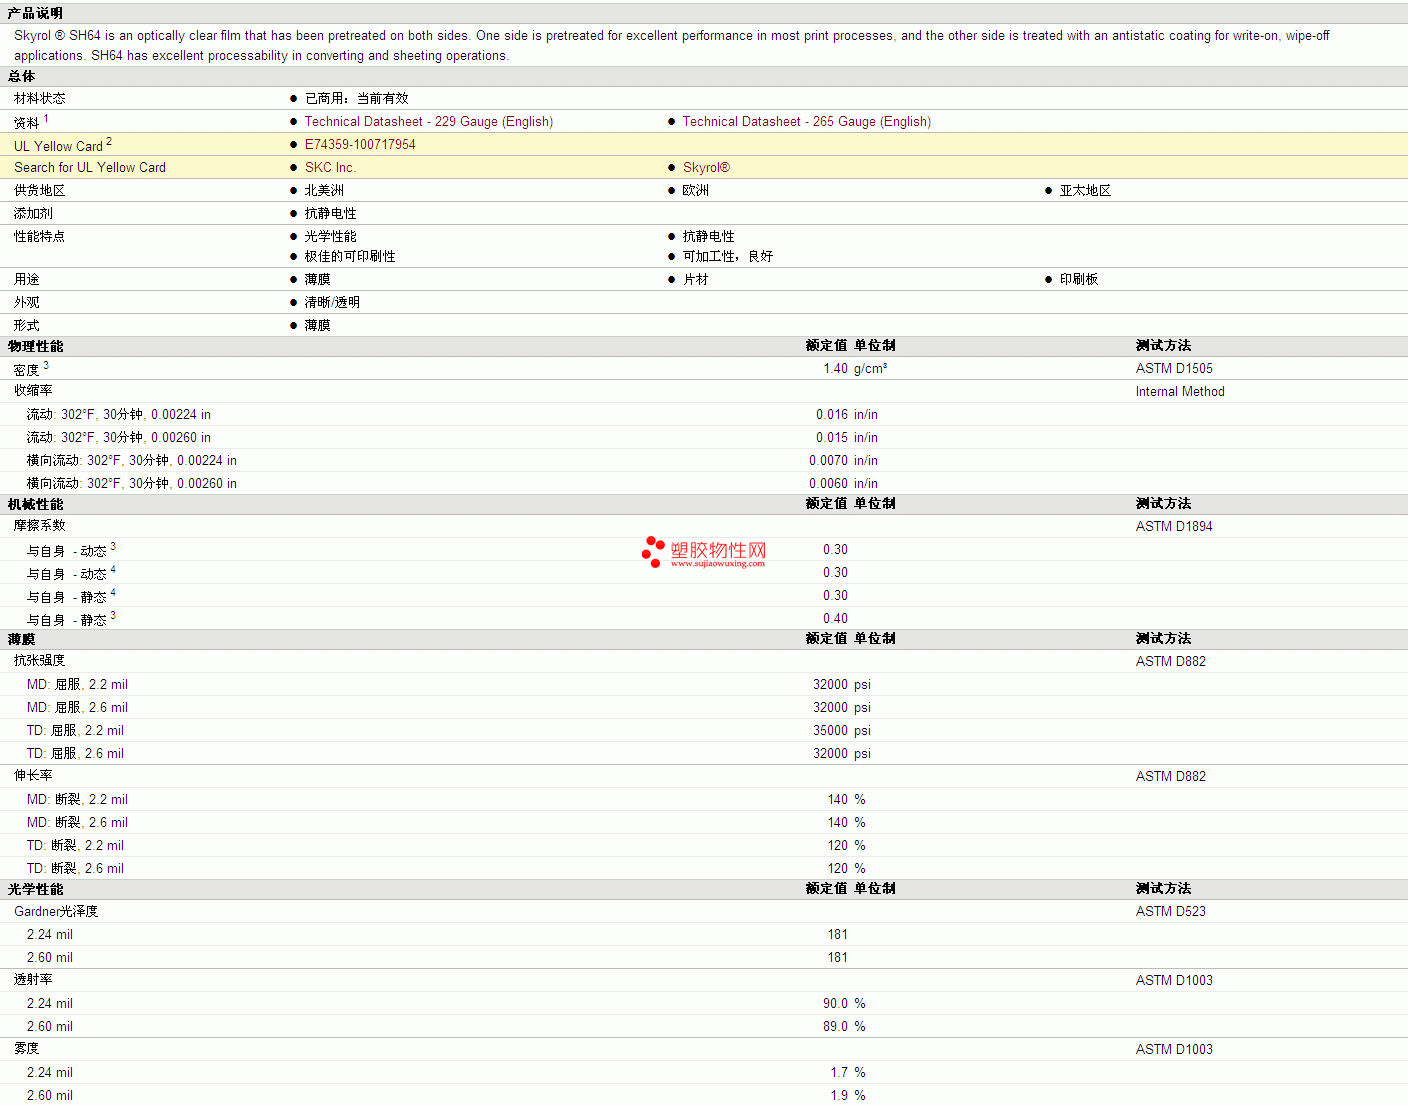Click Search for UL Yellow Card label
Image resolution: width=1408 pixels, height=1106 pixels.
(90, 167)
